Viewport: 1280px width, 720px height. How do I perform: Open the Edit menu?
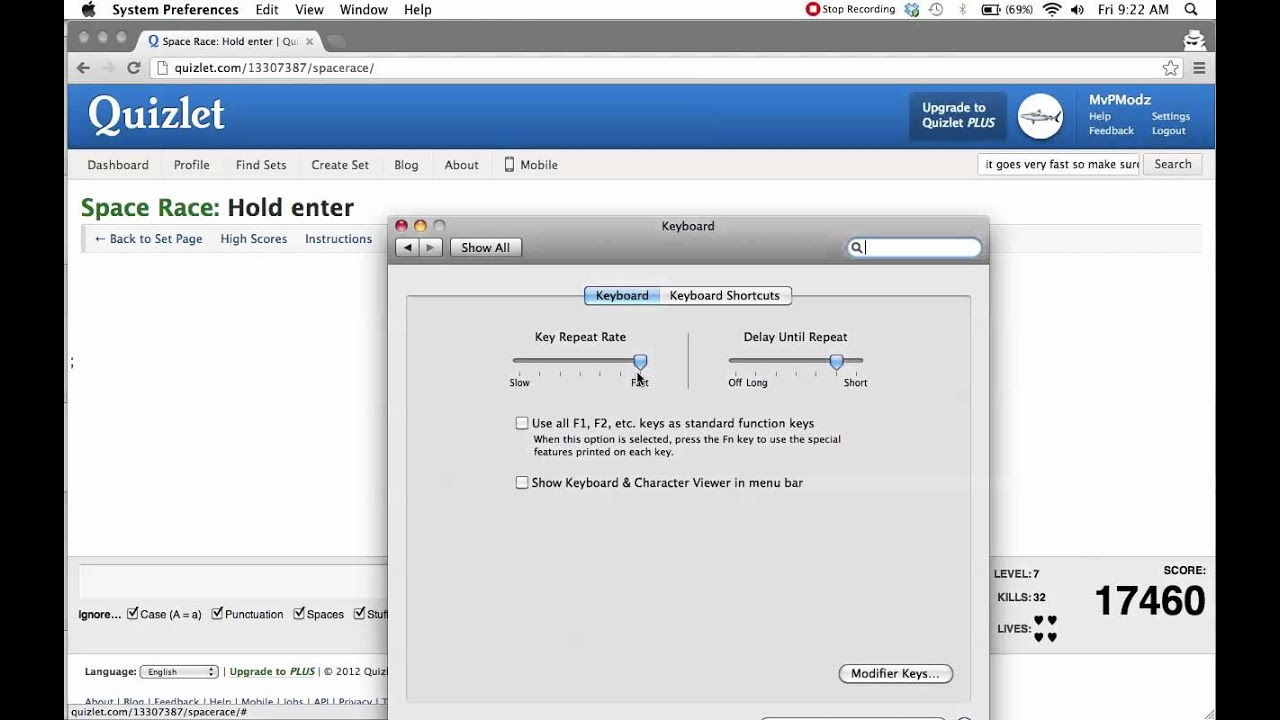(267, 10)
